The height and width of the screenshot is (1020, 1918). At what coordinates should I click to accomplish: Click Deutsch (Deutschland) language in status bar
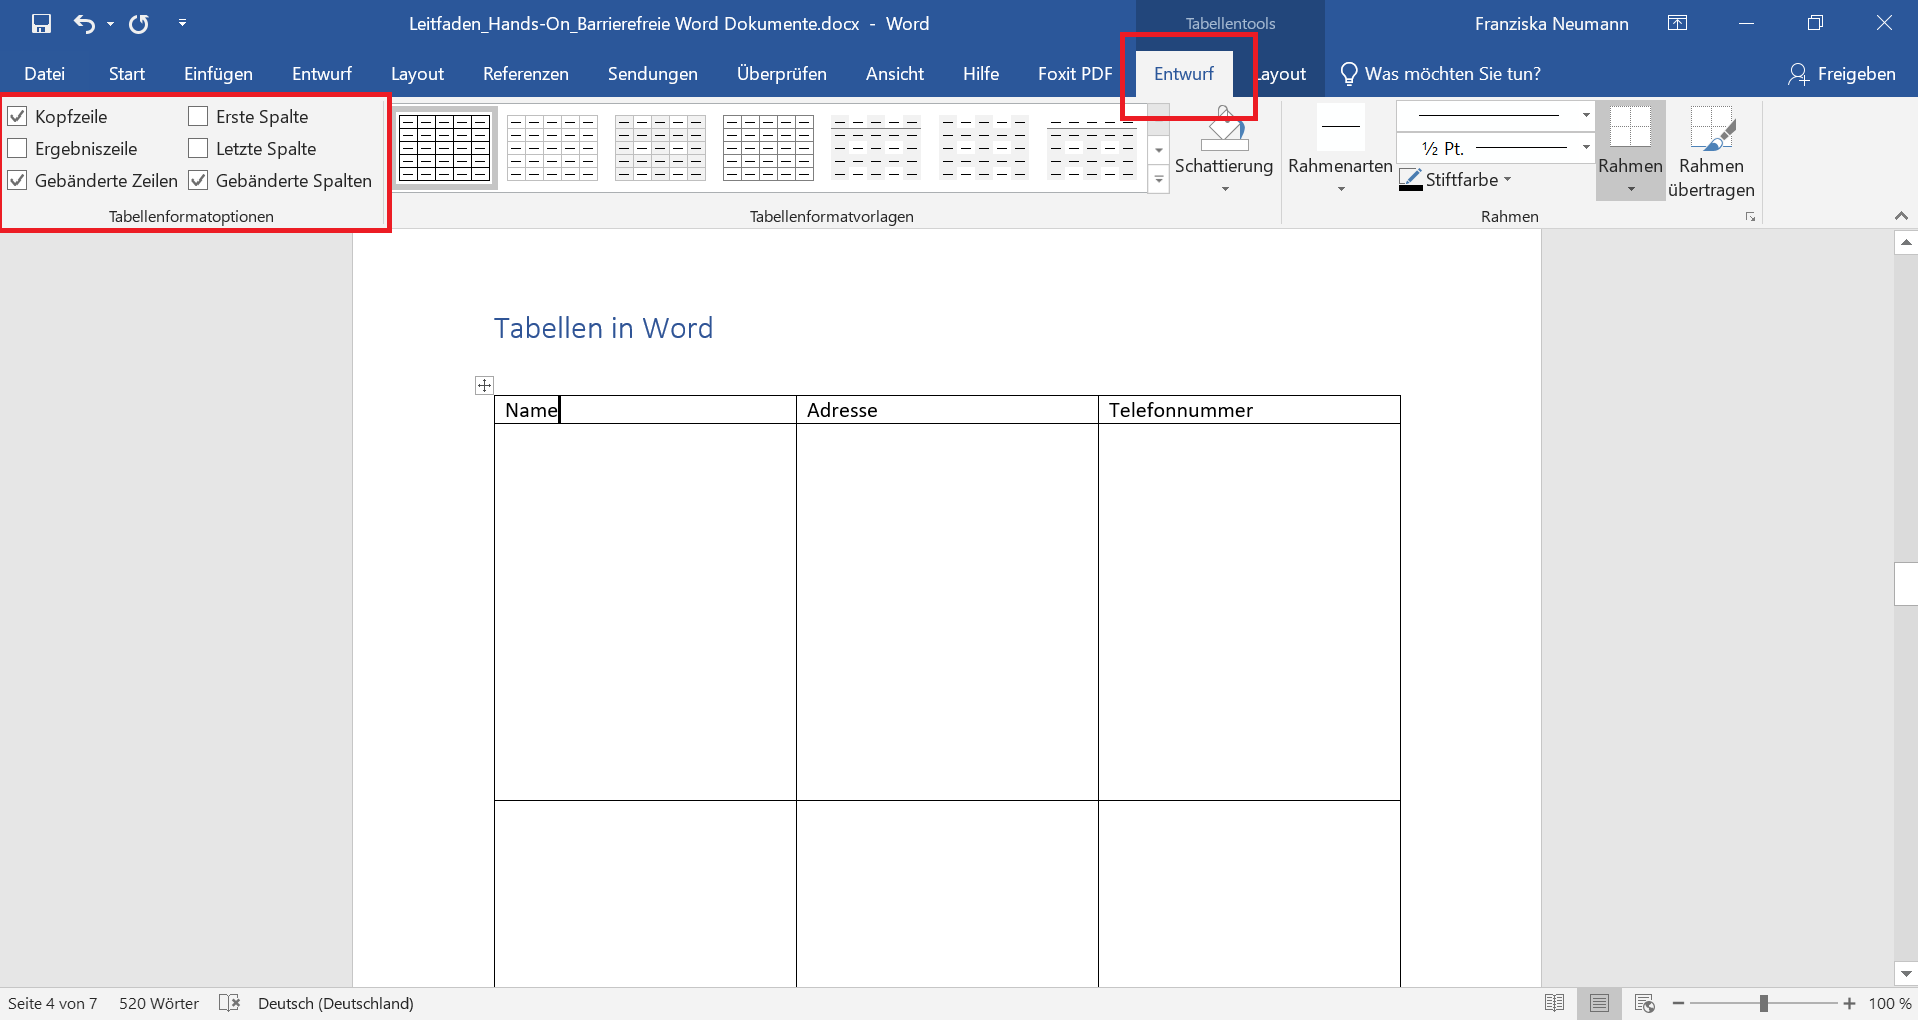tap(335, 1003)
